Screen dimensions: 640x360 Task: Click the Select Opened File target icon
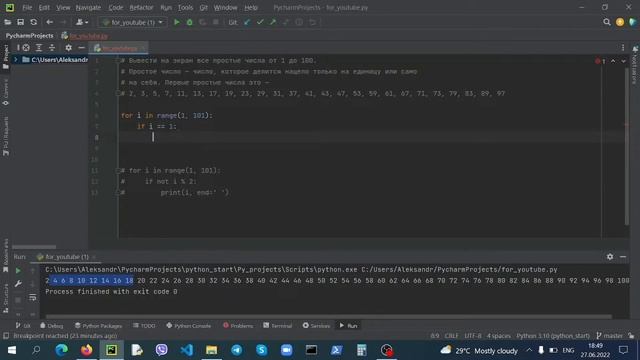point(26,48)
